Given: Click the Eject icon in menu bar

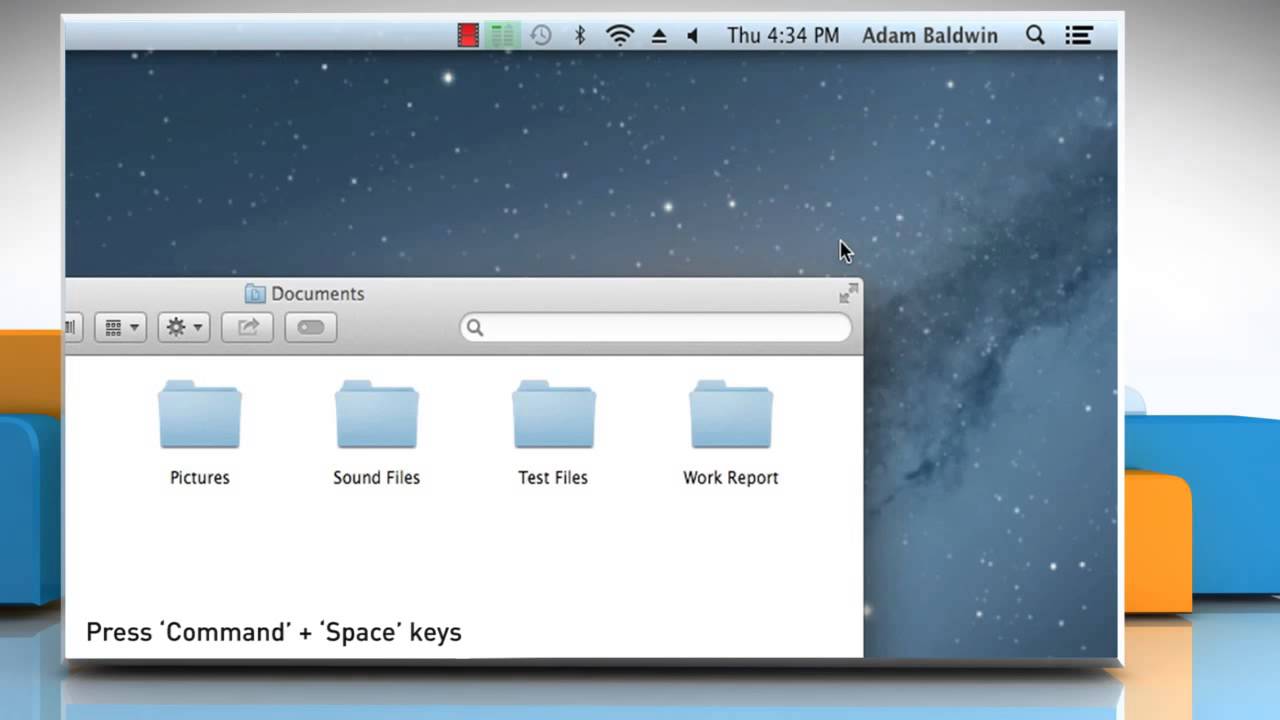Looking at the screenshot, I should [x=659, y=36].
